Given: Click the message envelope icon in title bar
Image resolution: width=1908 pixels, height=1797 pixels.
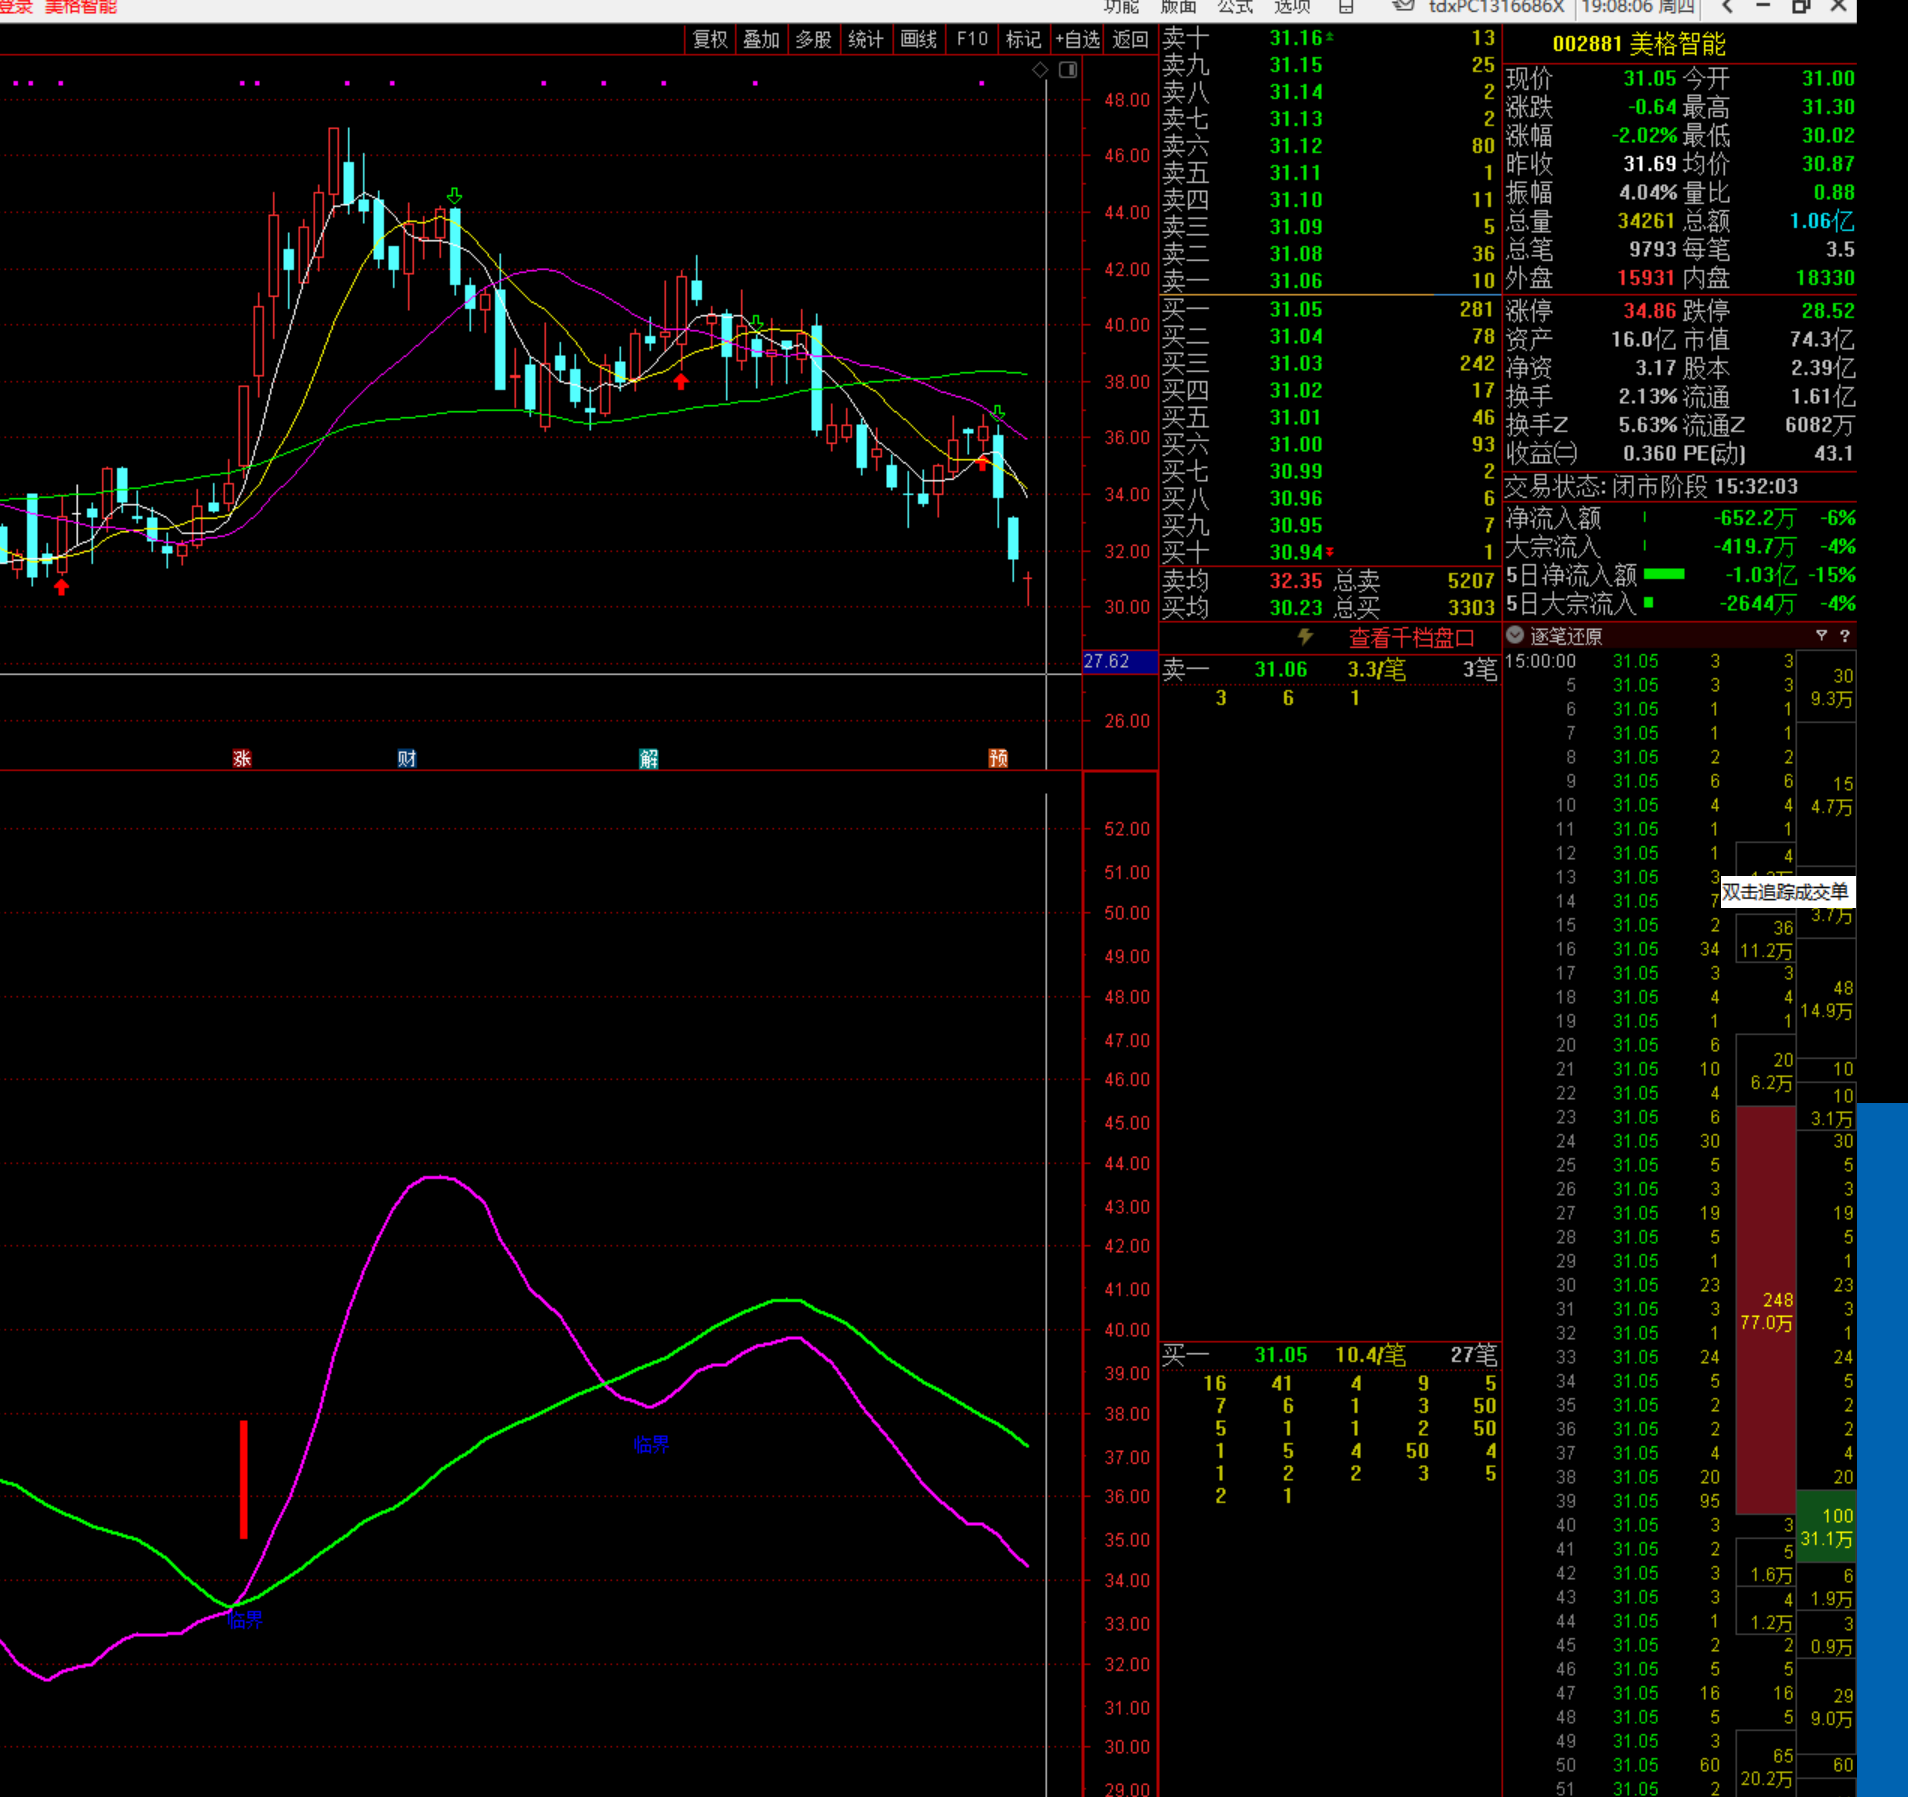Looking at the screenshot, I should (1403, 6).
